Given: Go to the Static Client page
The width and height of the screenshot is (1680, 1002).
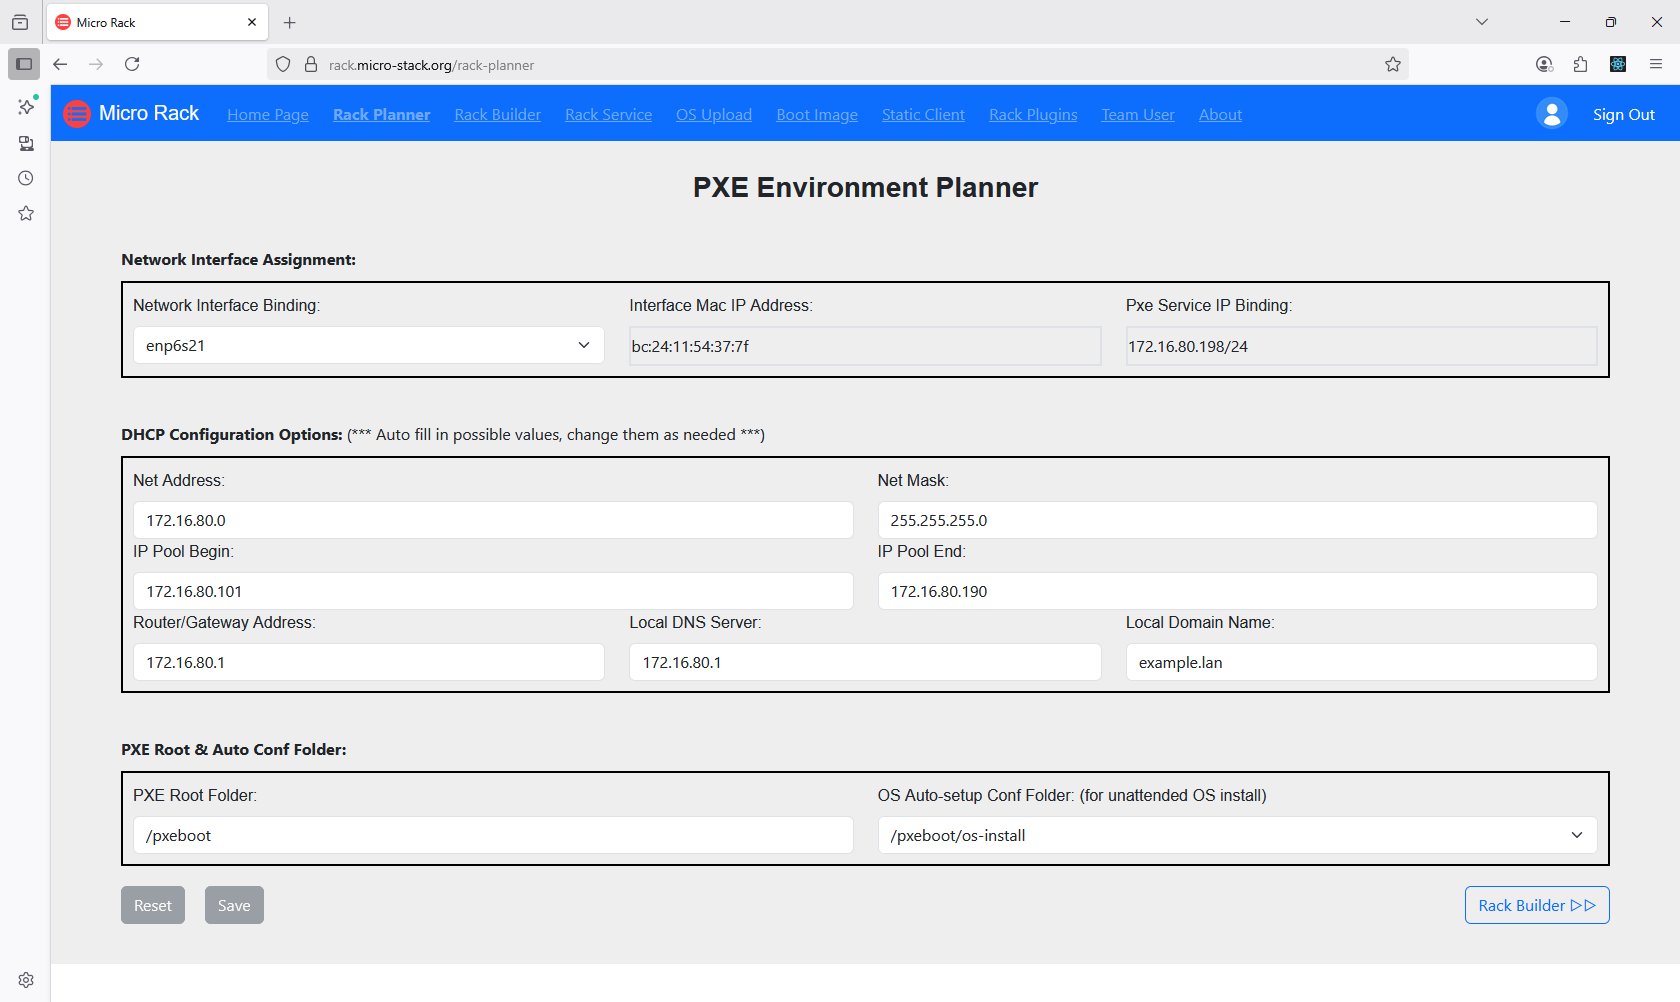Looking at the screenshot, I should 923,114.
